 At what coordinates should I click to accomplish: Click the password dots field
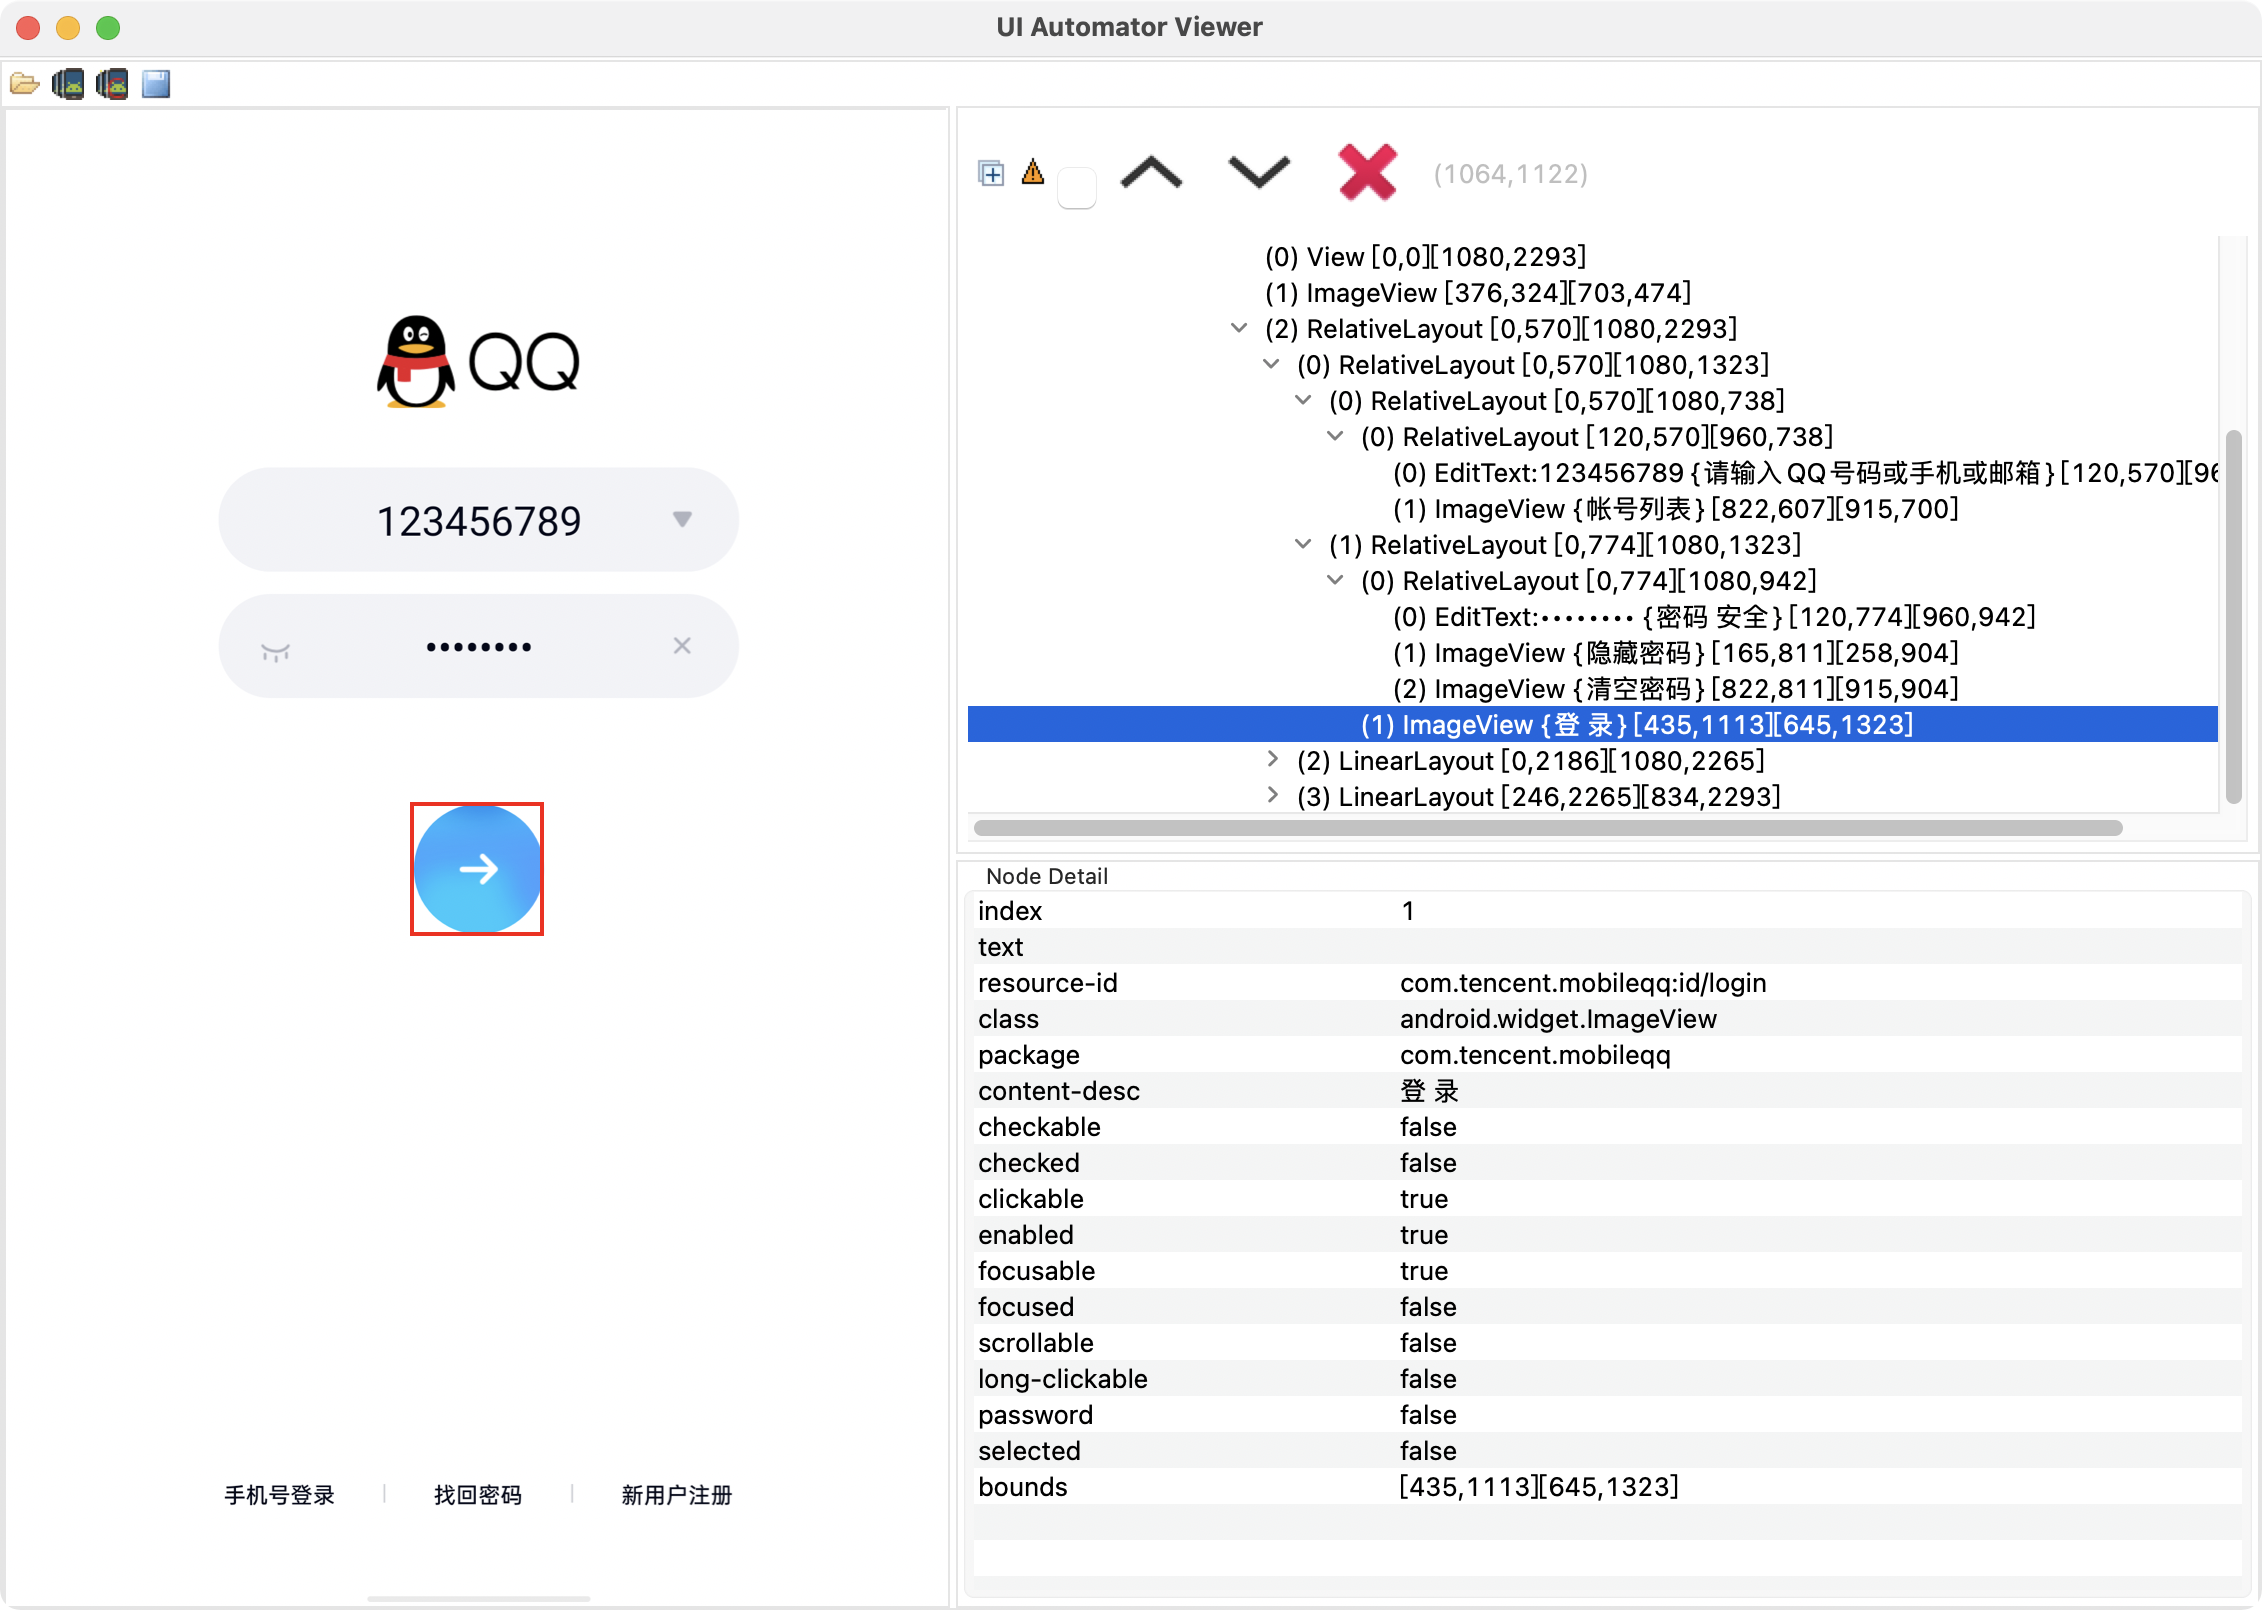pyautogui.click(x=478, y=647)
